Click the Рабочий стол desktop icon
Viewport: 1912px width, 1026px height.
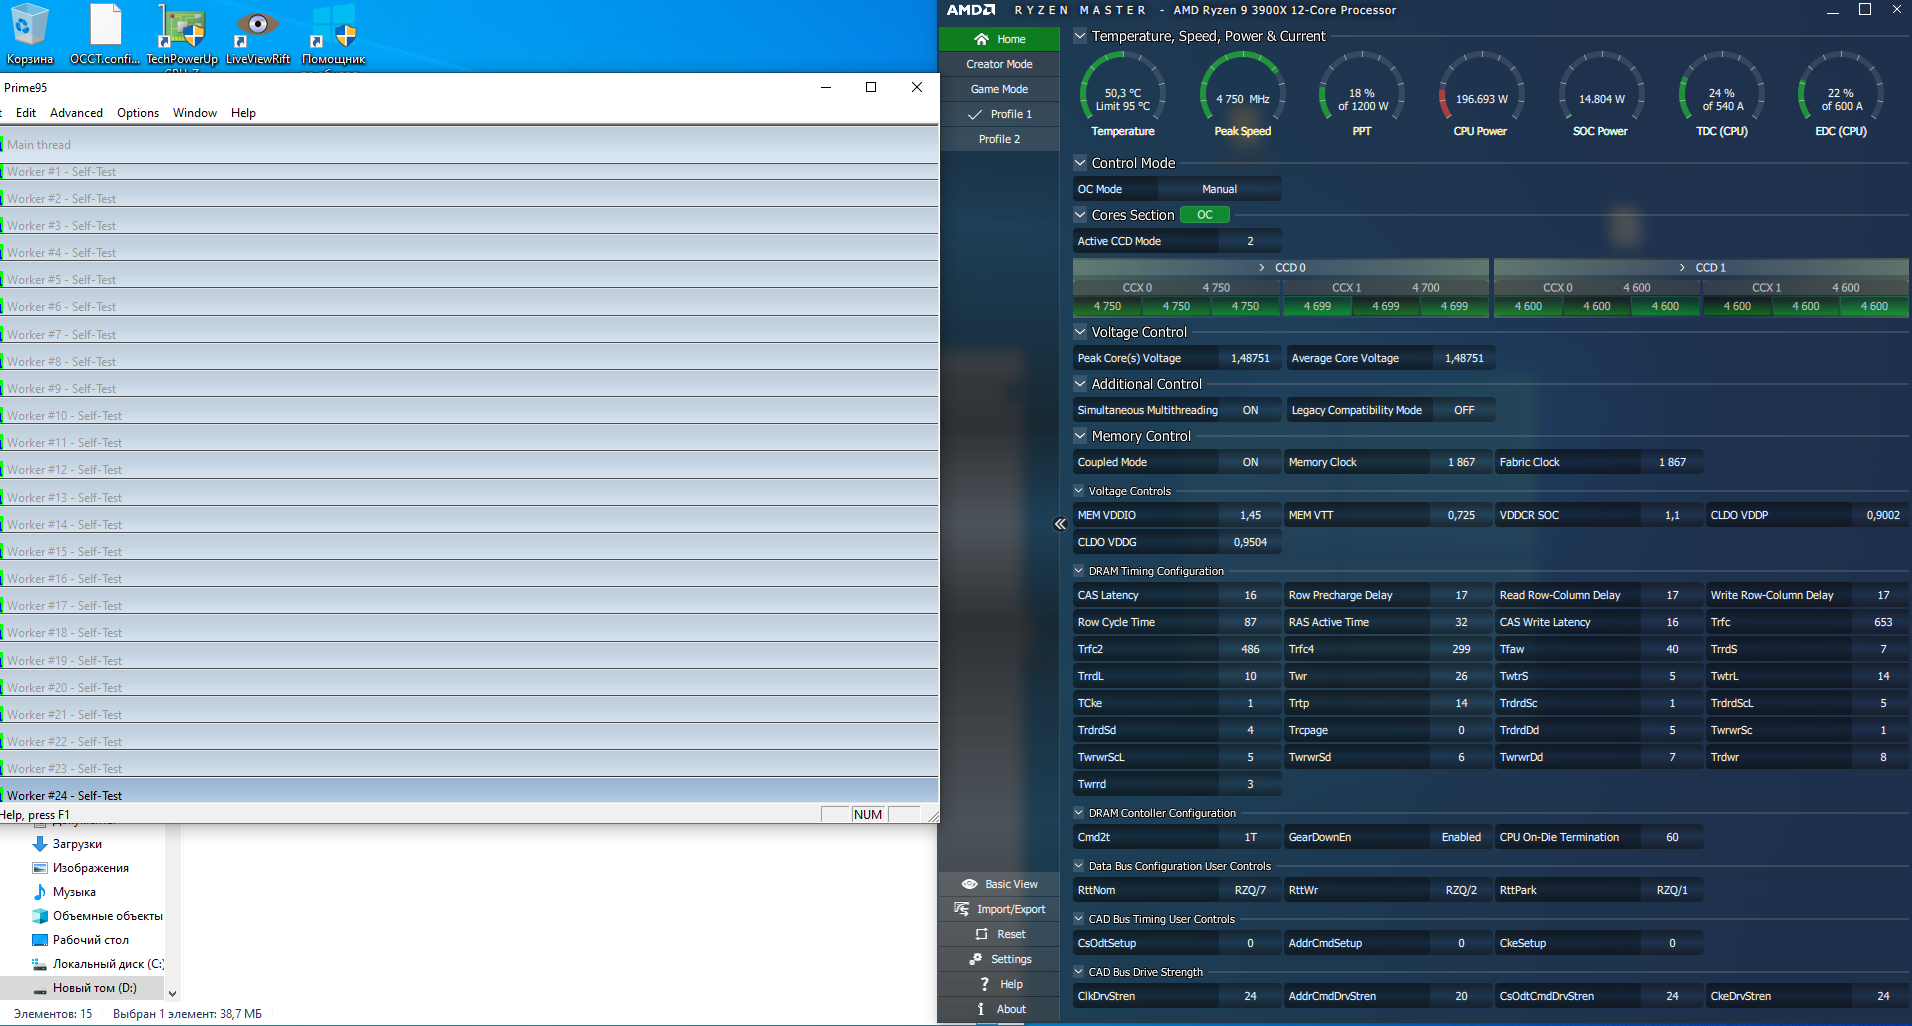pyautogui.click(x=40, y=940)
